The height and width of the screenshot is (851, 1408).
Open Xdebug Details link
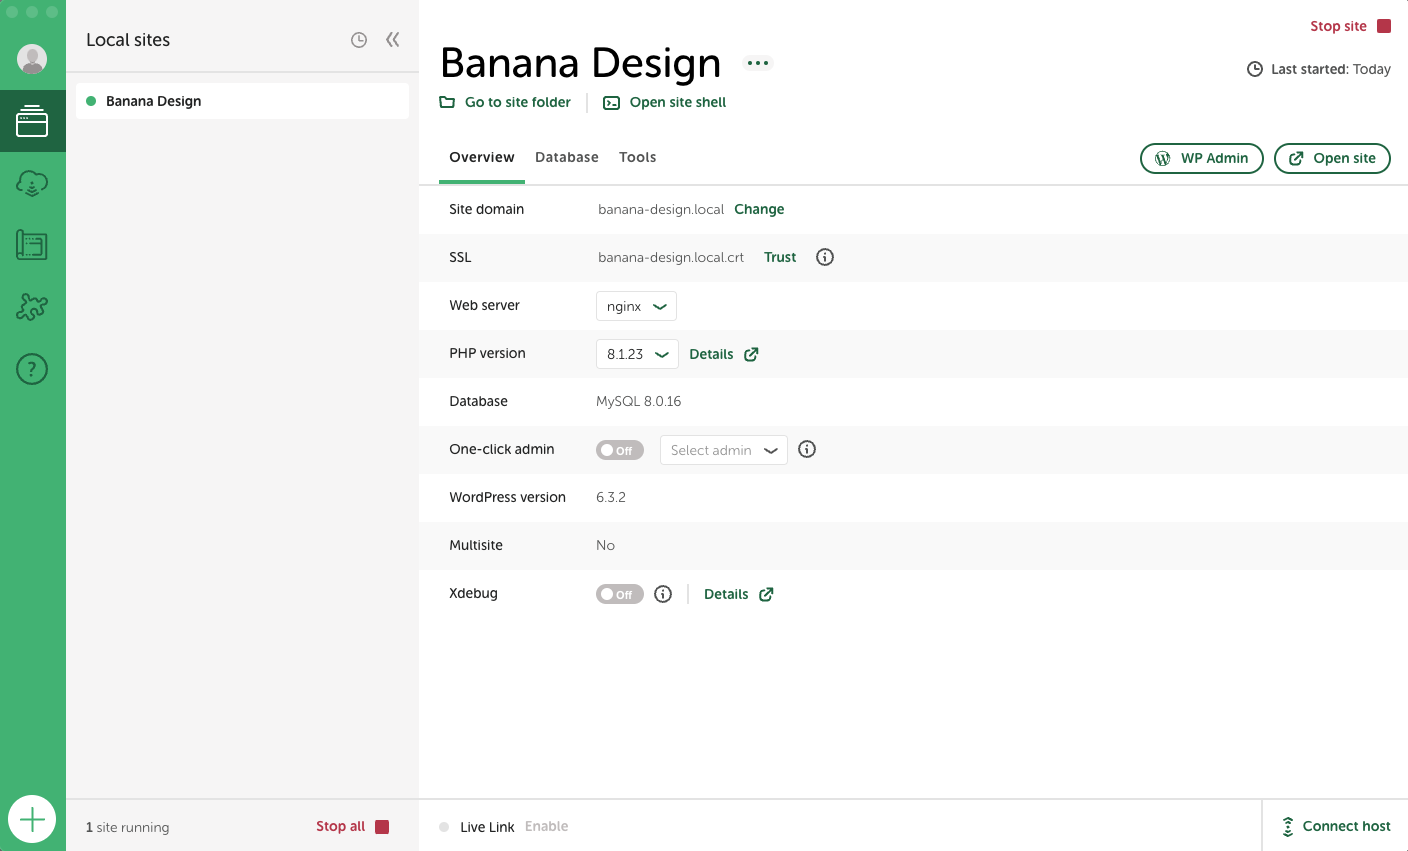click(x=739, y=594)
